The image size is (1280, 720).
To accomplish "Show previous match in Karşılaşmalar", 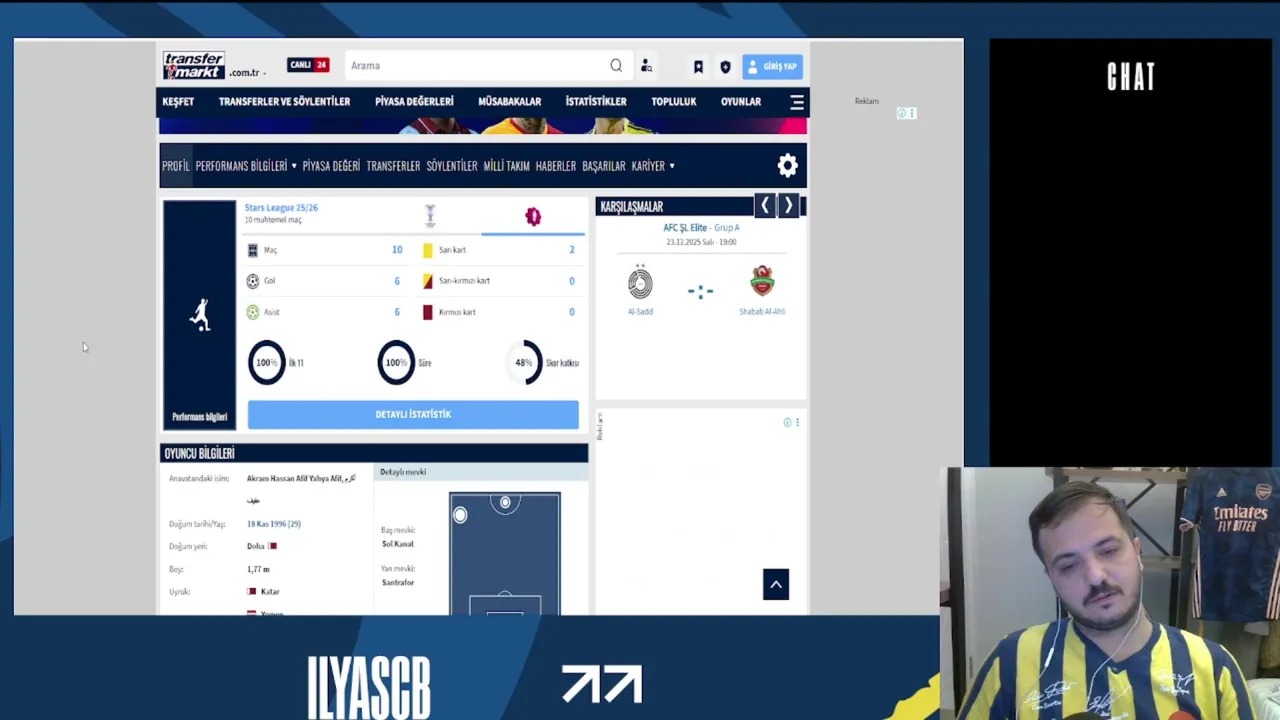I will [765, 205].
